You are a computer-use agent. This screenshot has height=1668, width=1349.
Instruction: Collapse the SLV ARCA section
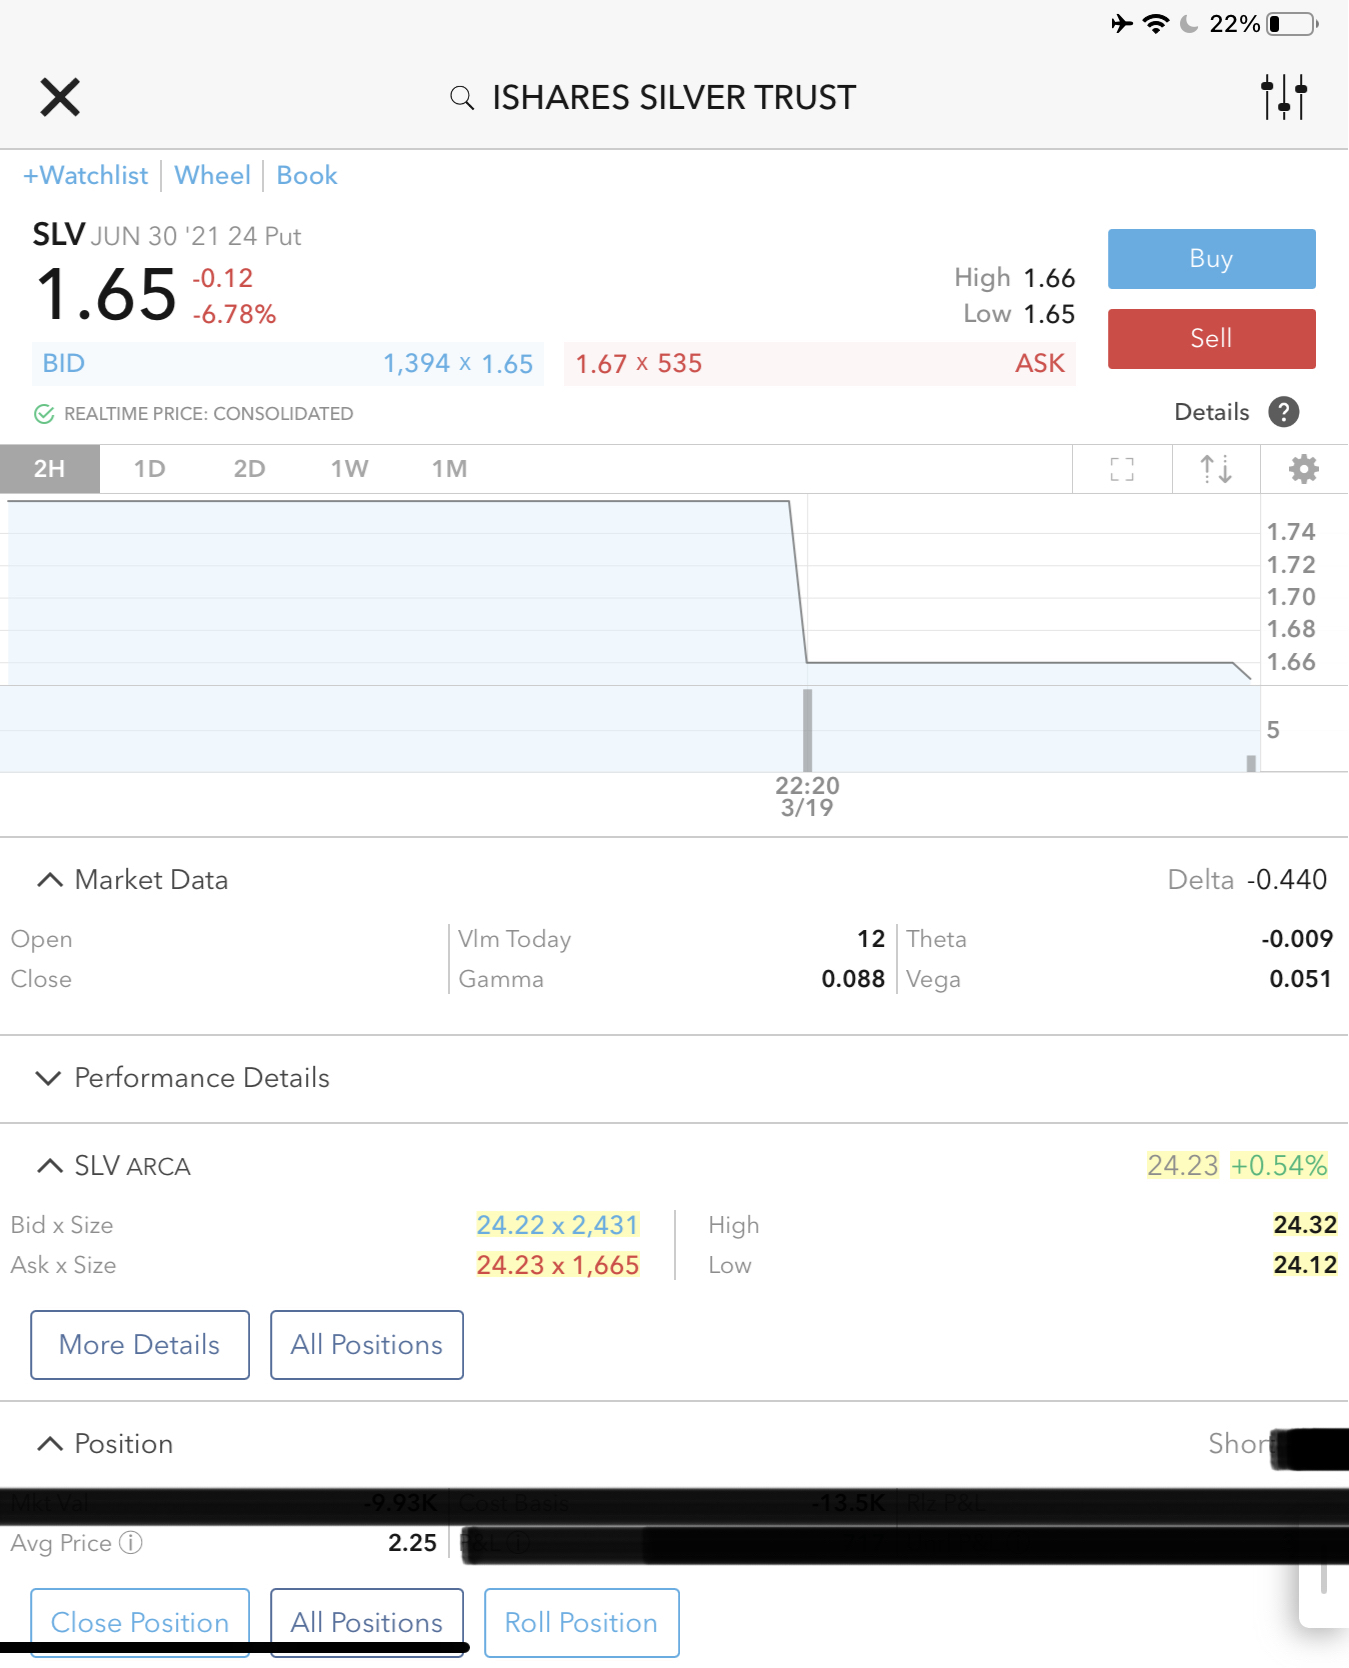pyautogui.click(x=49, y=1166)
